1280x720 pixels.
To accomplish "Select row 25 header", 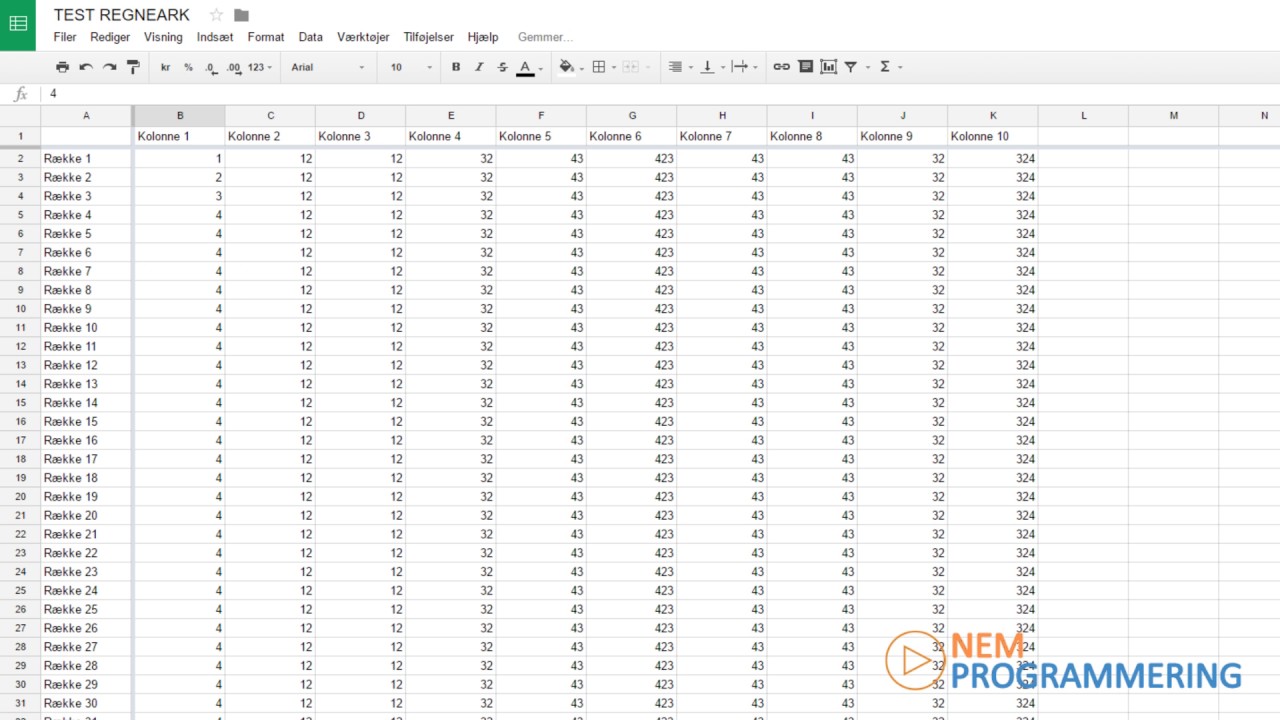I will point(20,590).
